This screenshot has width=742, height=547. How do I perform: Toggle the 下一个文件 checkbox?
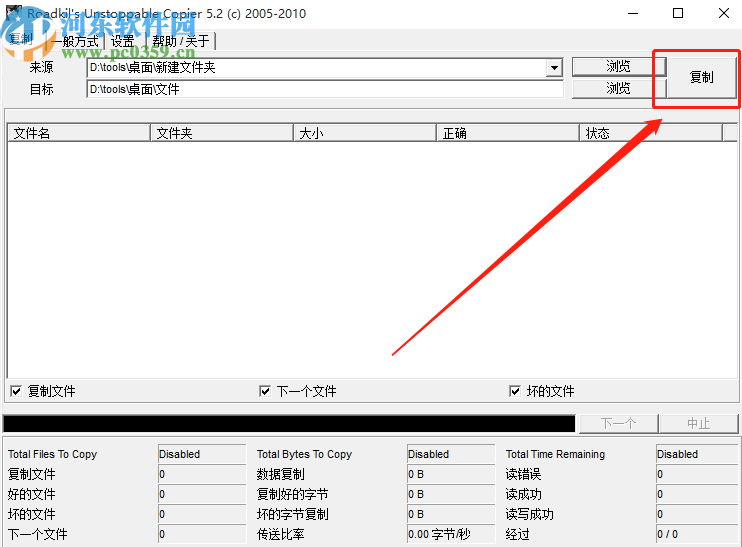point(265,391)
